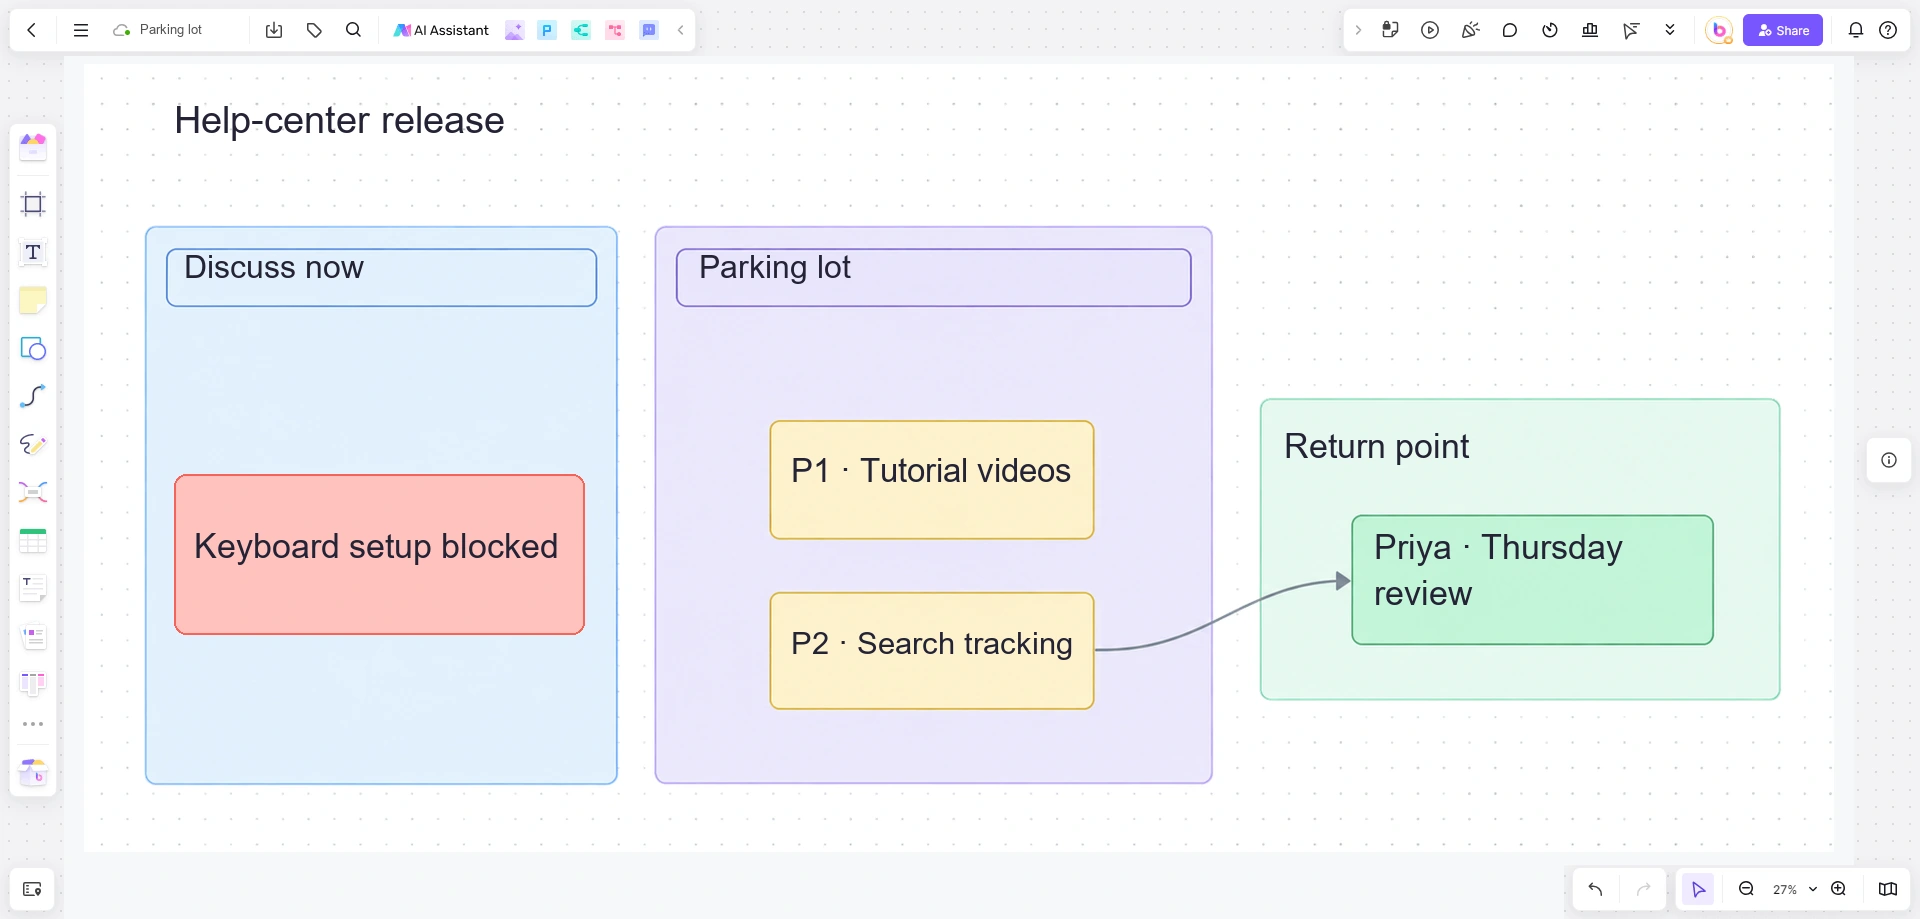Open the lock and sticky note icon
Screen dimensions: 1920x919
tap(1390, 30)
